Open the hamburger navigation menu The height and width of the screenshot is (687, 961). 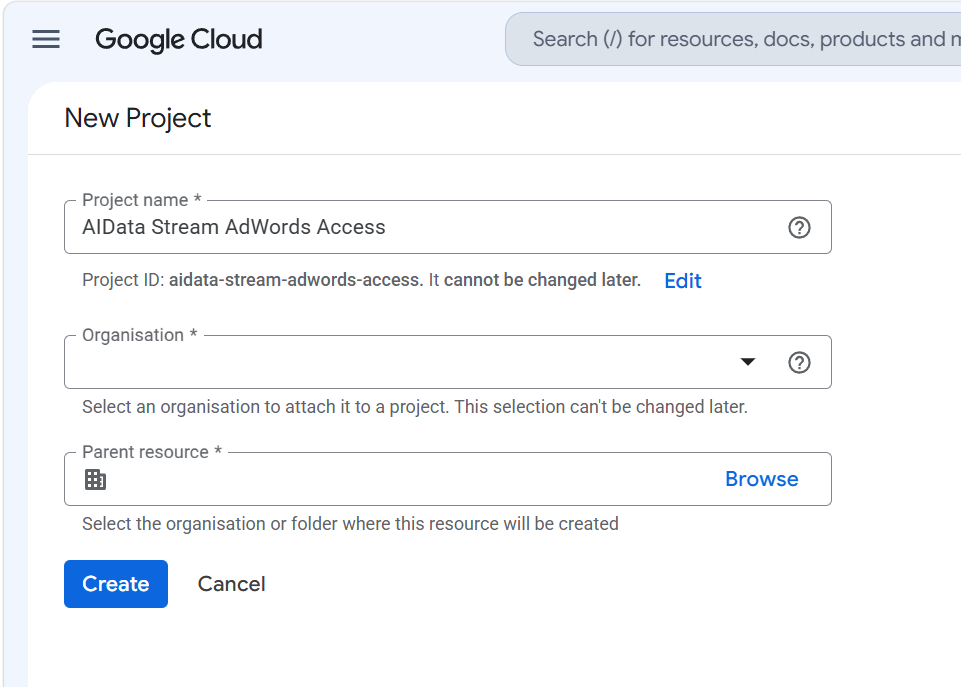pyautogui.click(x=46, y=39)
